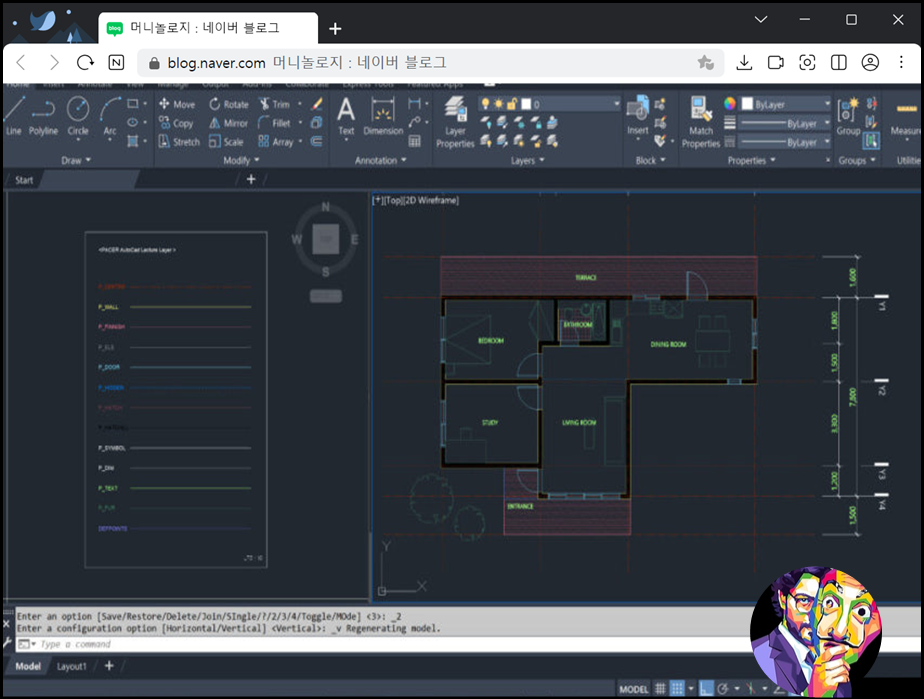Screen dimensions: 924x699
Task: Insert a Table from Annotation panel
Action: pyautogui.click(x=415, y=141)
